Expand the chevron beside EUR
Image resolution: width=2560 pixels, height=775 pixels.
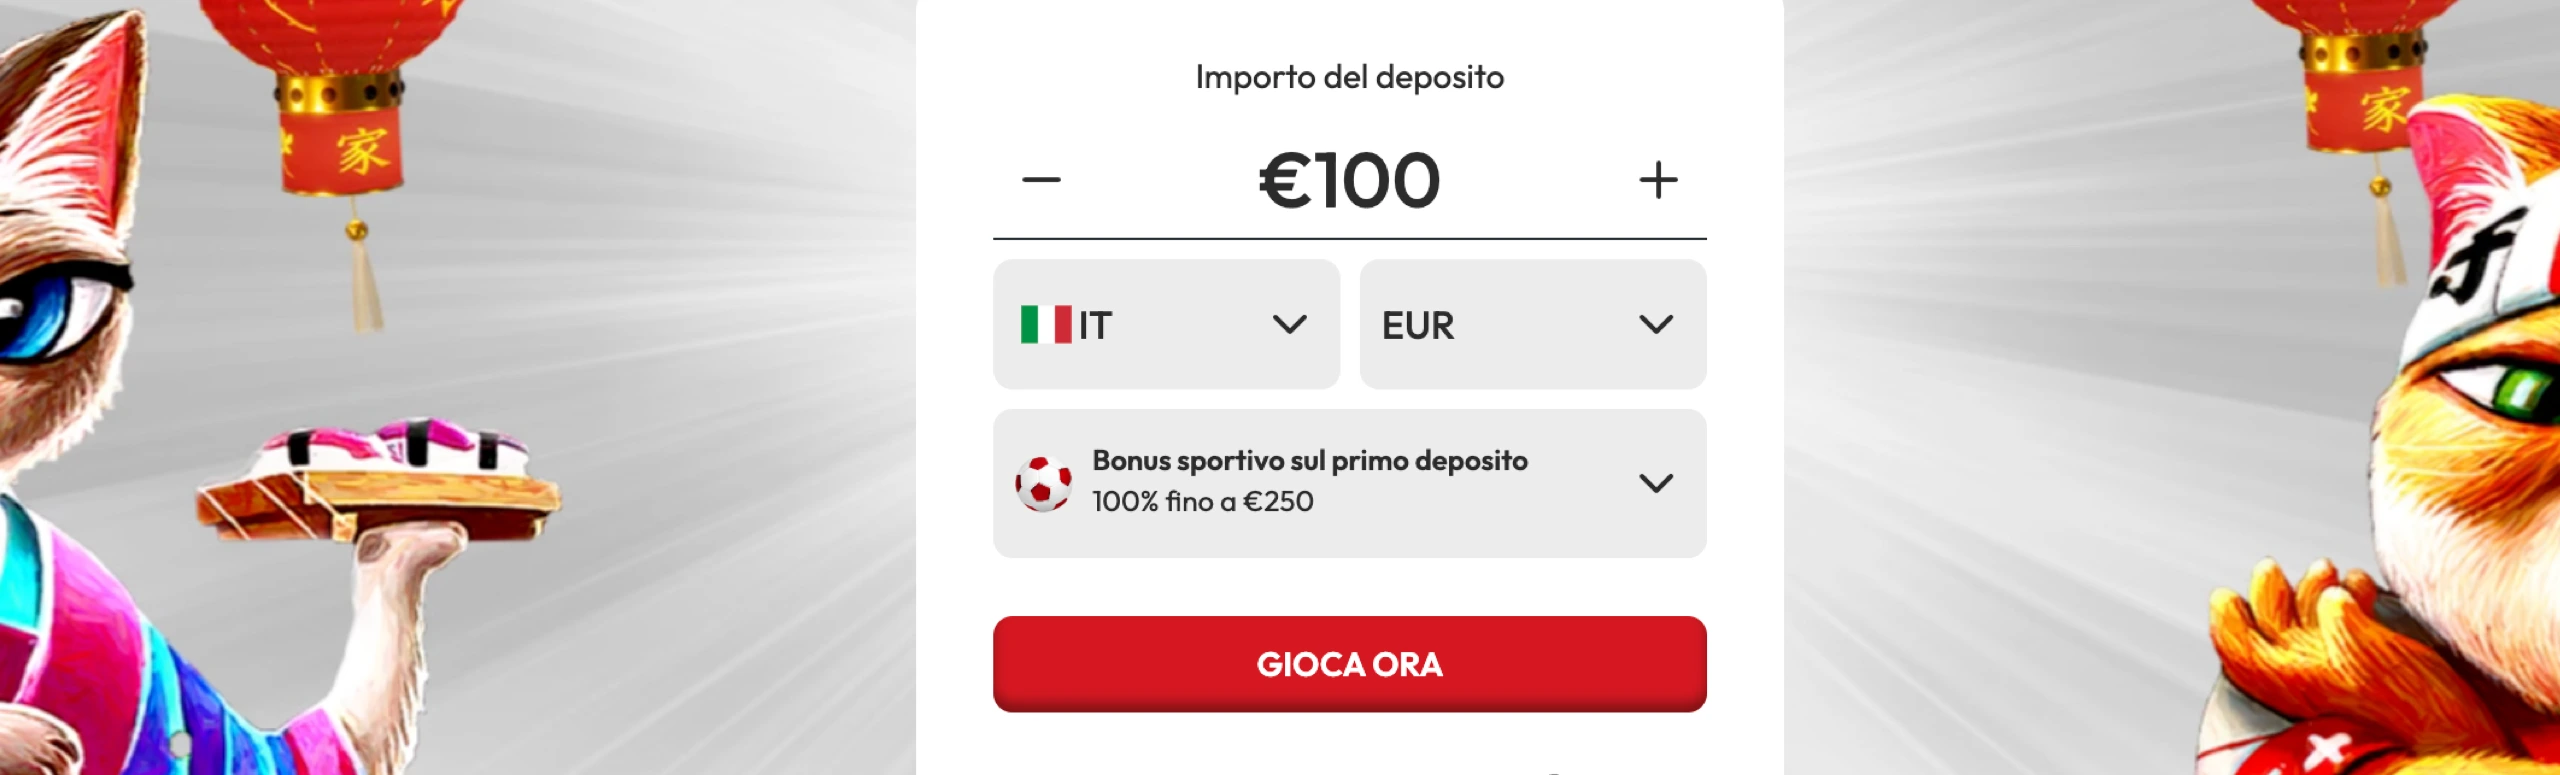point(1656,325)
